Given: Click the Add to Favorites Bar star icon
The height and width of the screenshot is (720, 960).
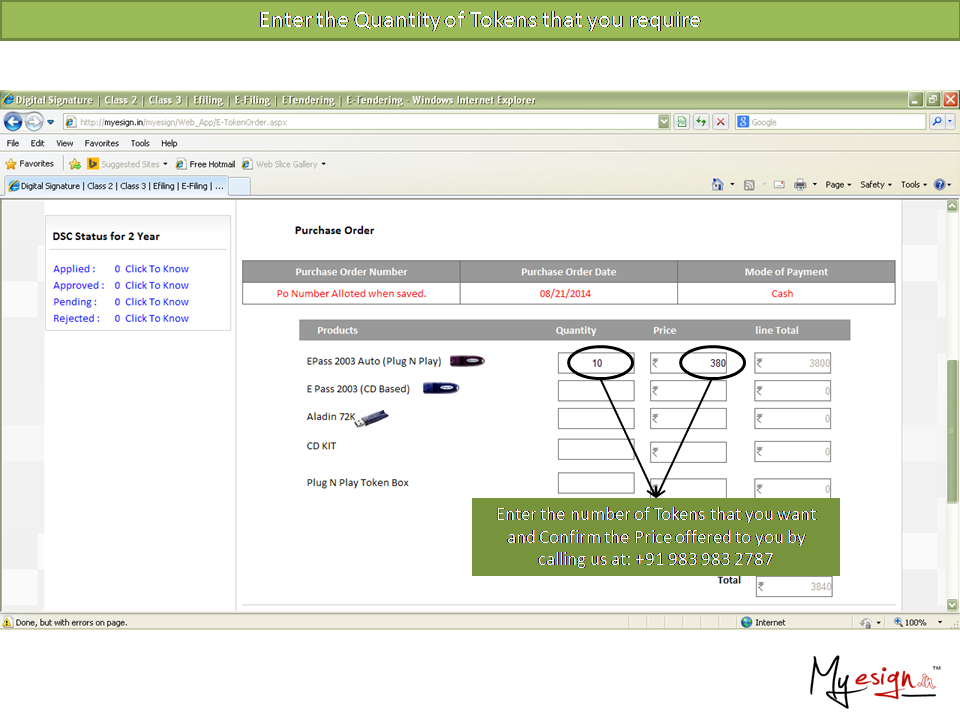Looking at the screenshot, I should pos(75,164).
